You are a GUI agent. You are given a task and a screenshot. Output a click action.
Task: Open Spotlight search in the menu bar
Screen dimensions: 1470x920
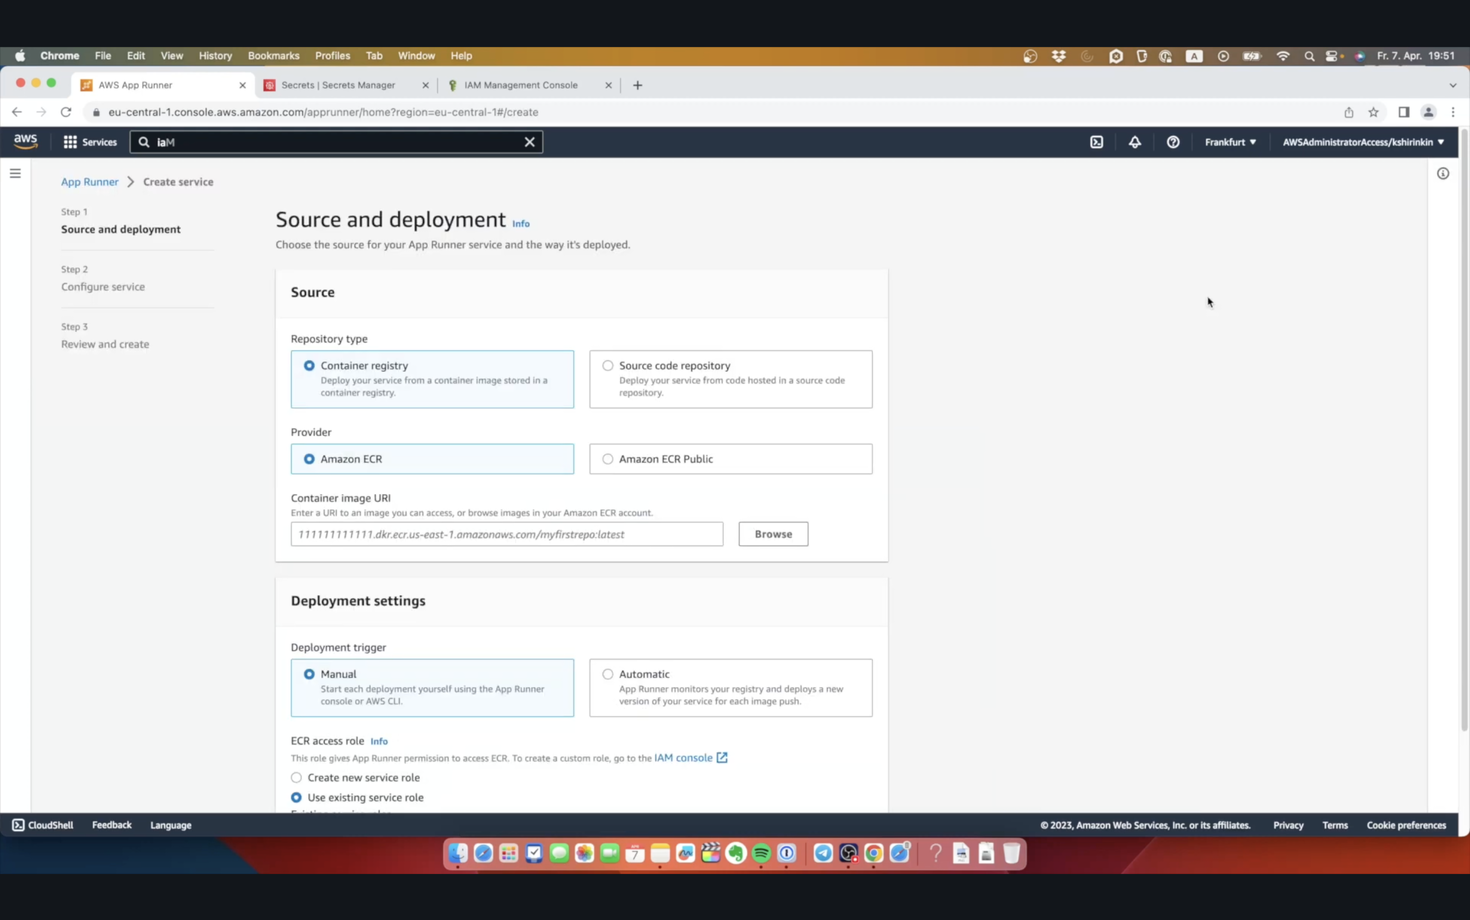[x=1309, y=56]
